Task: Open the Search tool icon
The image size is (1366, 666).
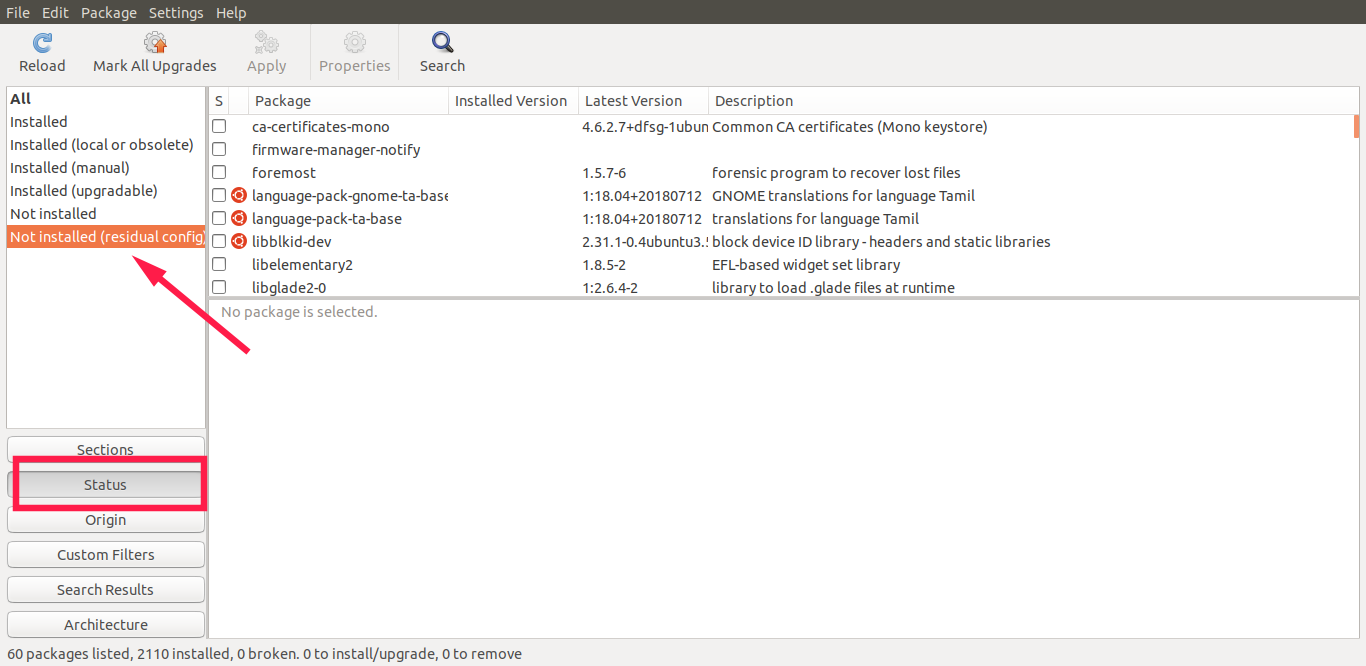Action: (x=442, y=43)
